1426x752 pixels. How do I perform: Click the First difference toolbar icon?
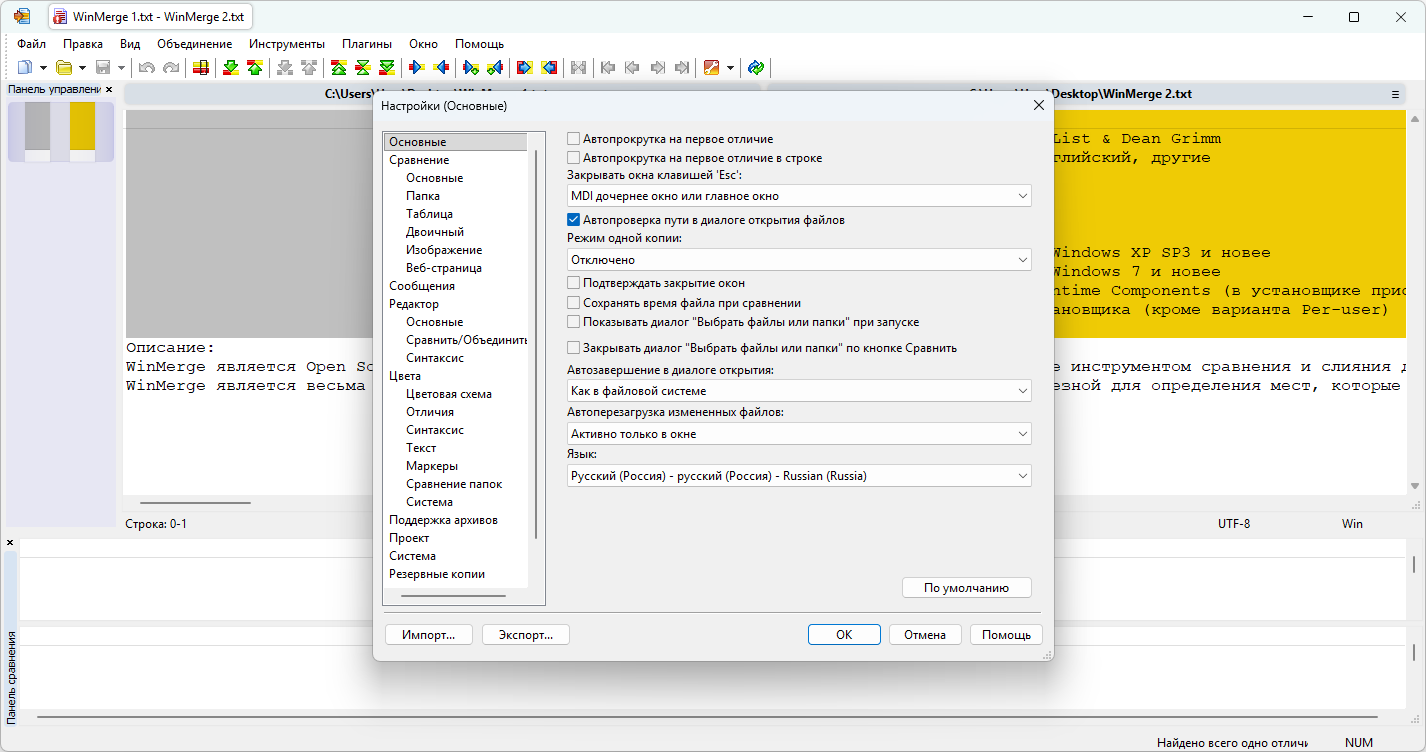point(339,67)
